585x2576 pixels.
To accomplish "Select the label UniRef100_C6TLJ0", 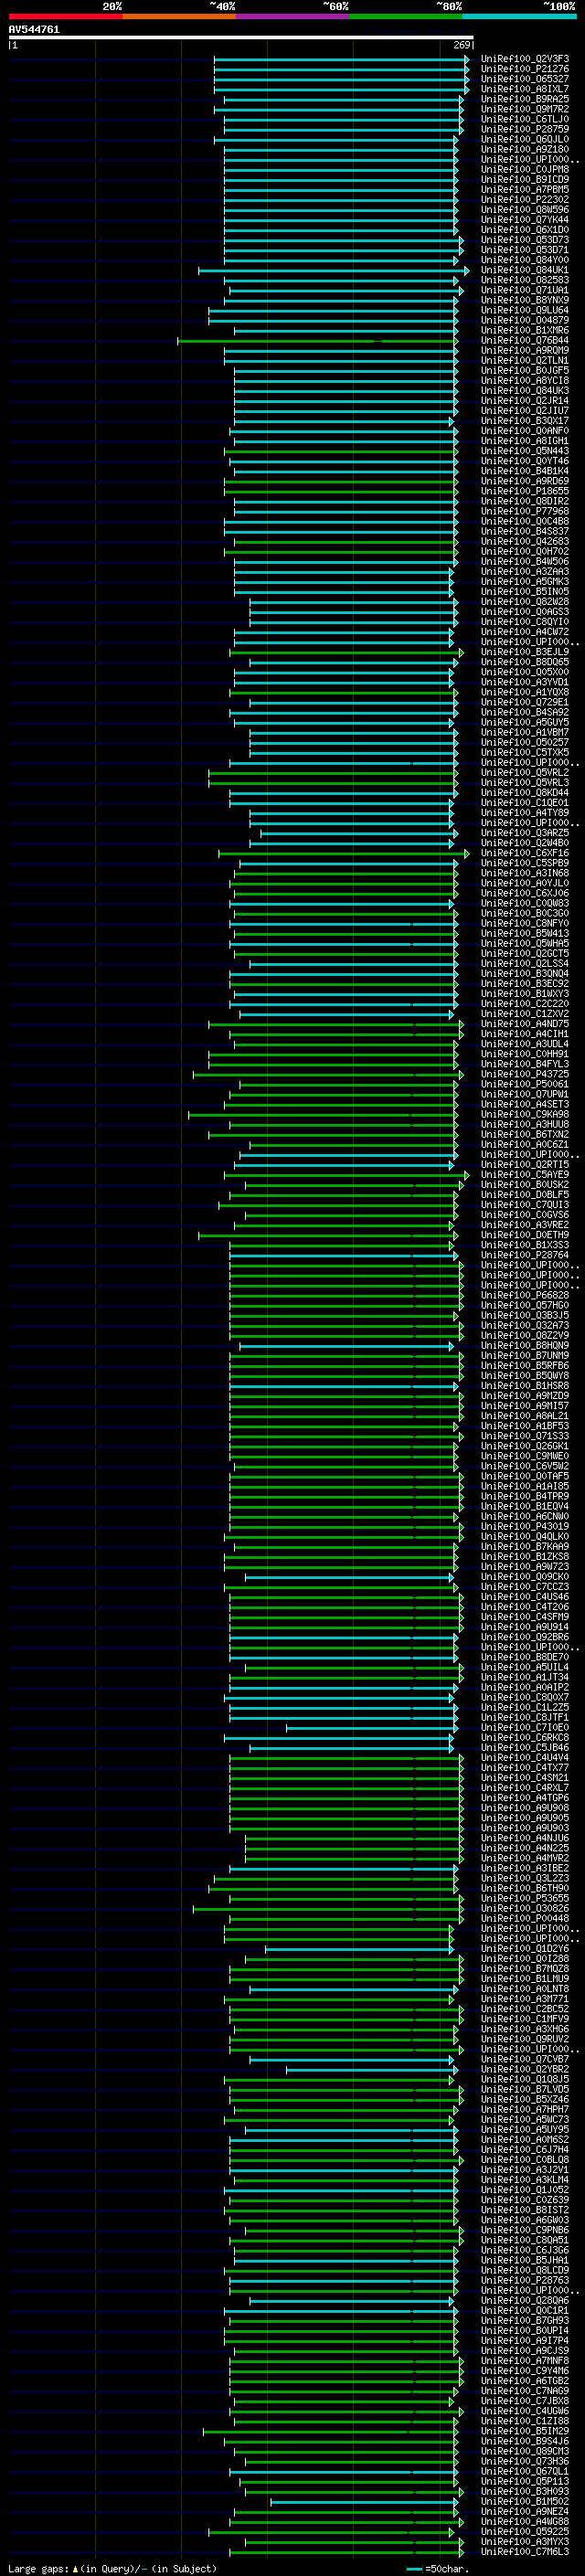I will coord(525,119).
